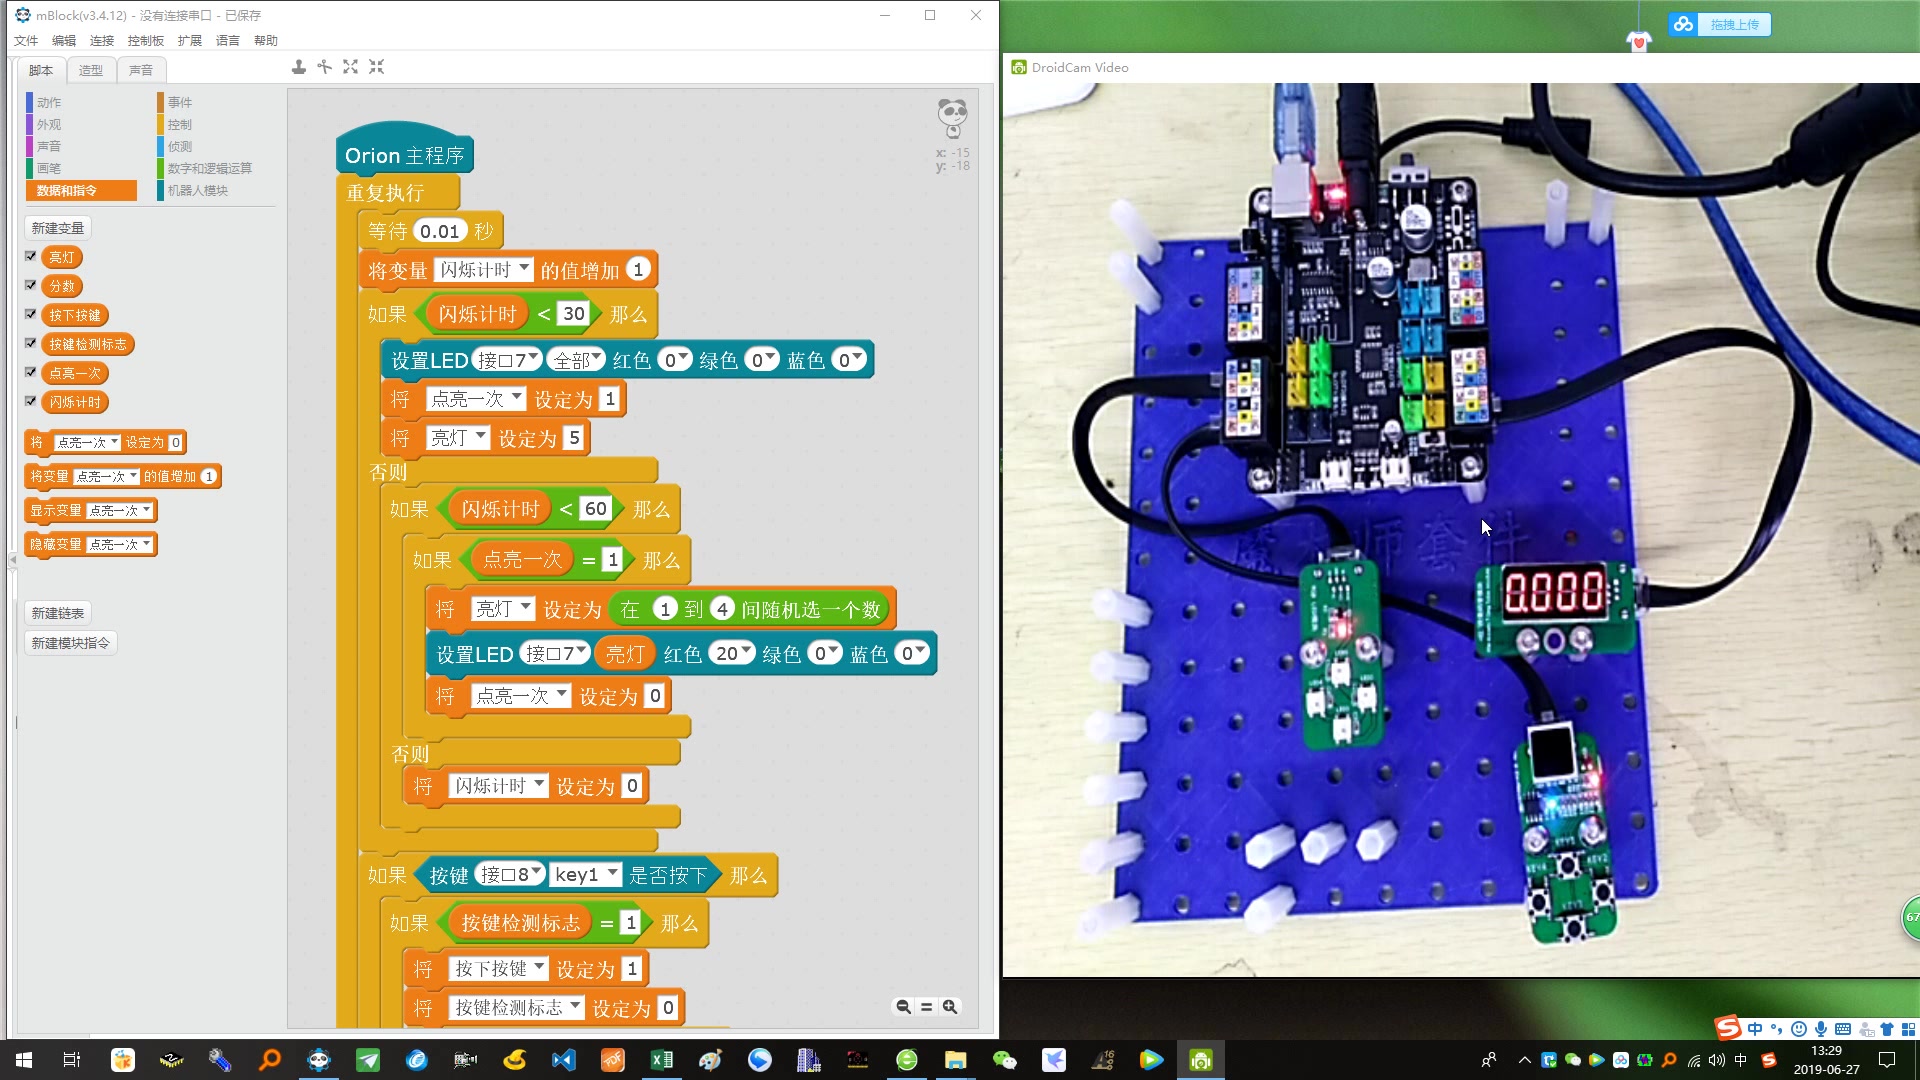Toggle the 闪烁计时 variable checkbox
Viewport: 1920px width, 1080px height.
click(31, 401)
